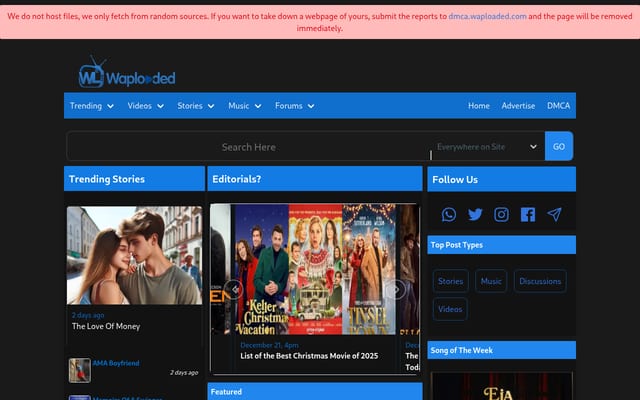Go to next editorial slide arrow
Image resolution: width=640 pixels, height=400 pixels.
point(396,289)
